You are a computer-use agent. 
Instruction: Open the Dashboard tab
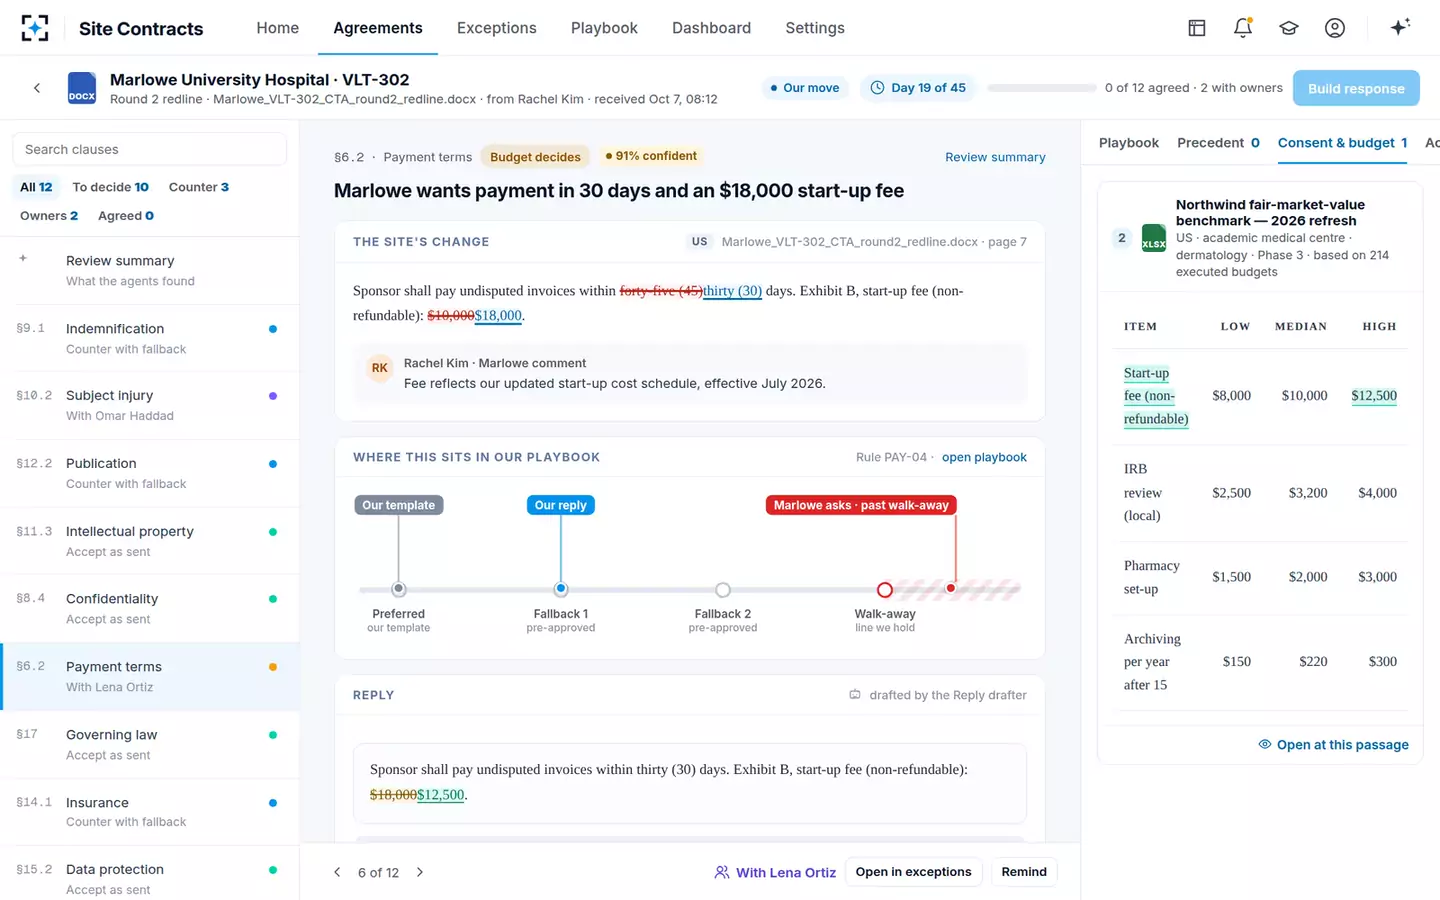click(711, 28)
